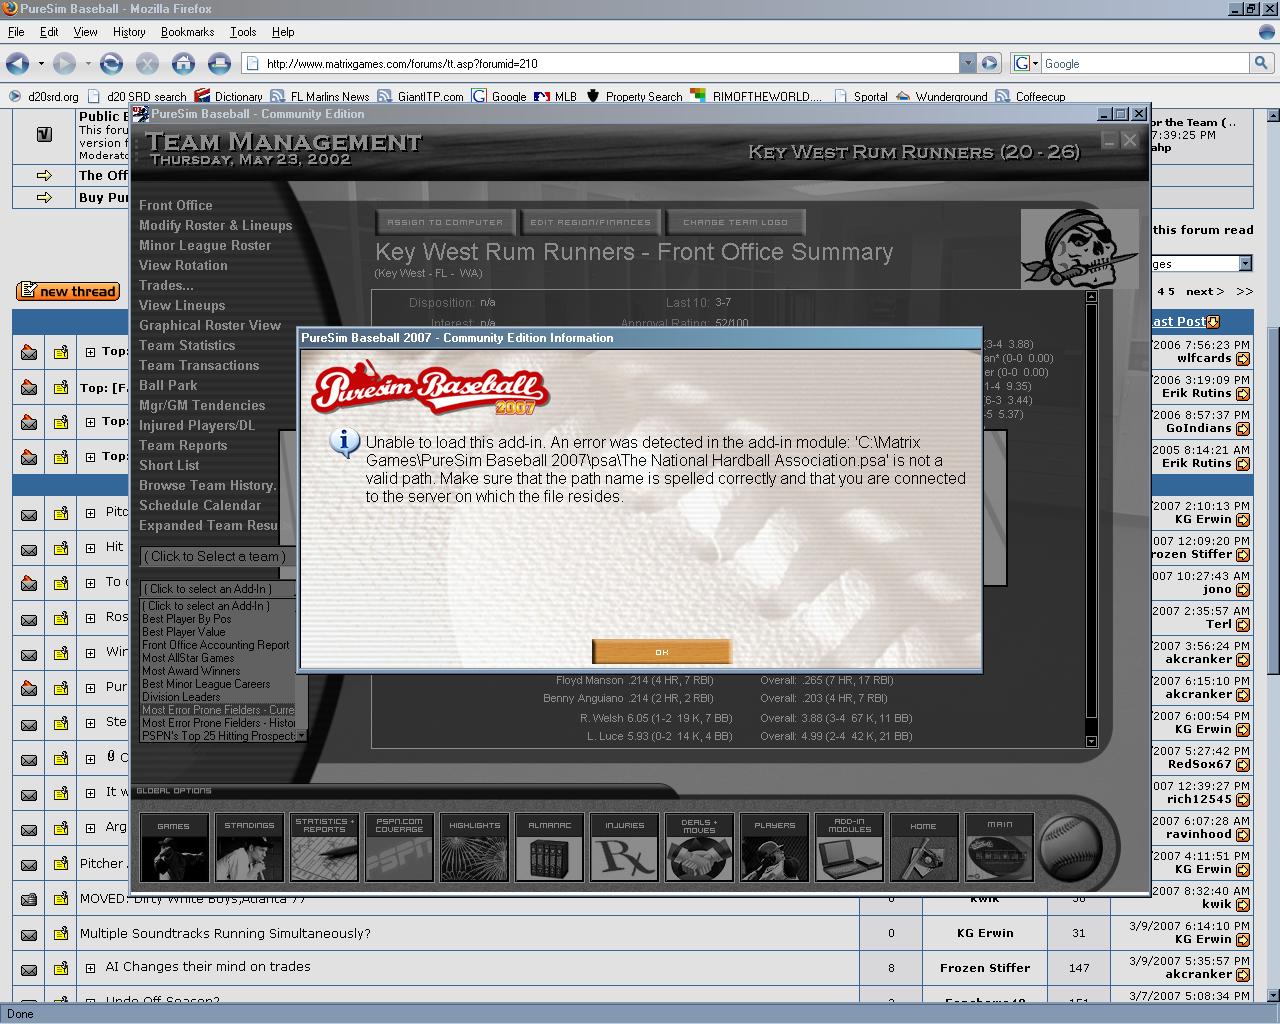The width and height of the screenshot is (1280, 1024).
Task: Click the Firefox Forward arrow button
Action: coord(64,64)
